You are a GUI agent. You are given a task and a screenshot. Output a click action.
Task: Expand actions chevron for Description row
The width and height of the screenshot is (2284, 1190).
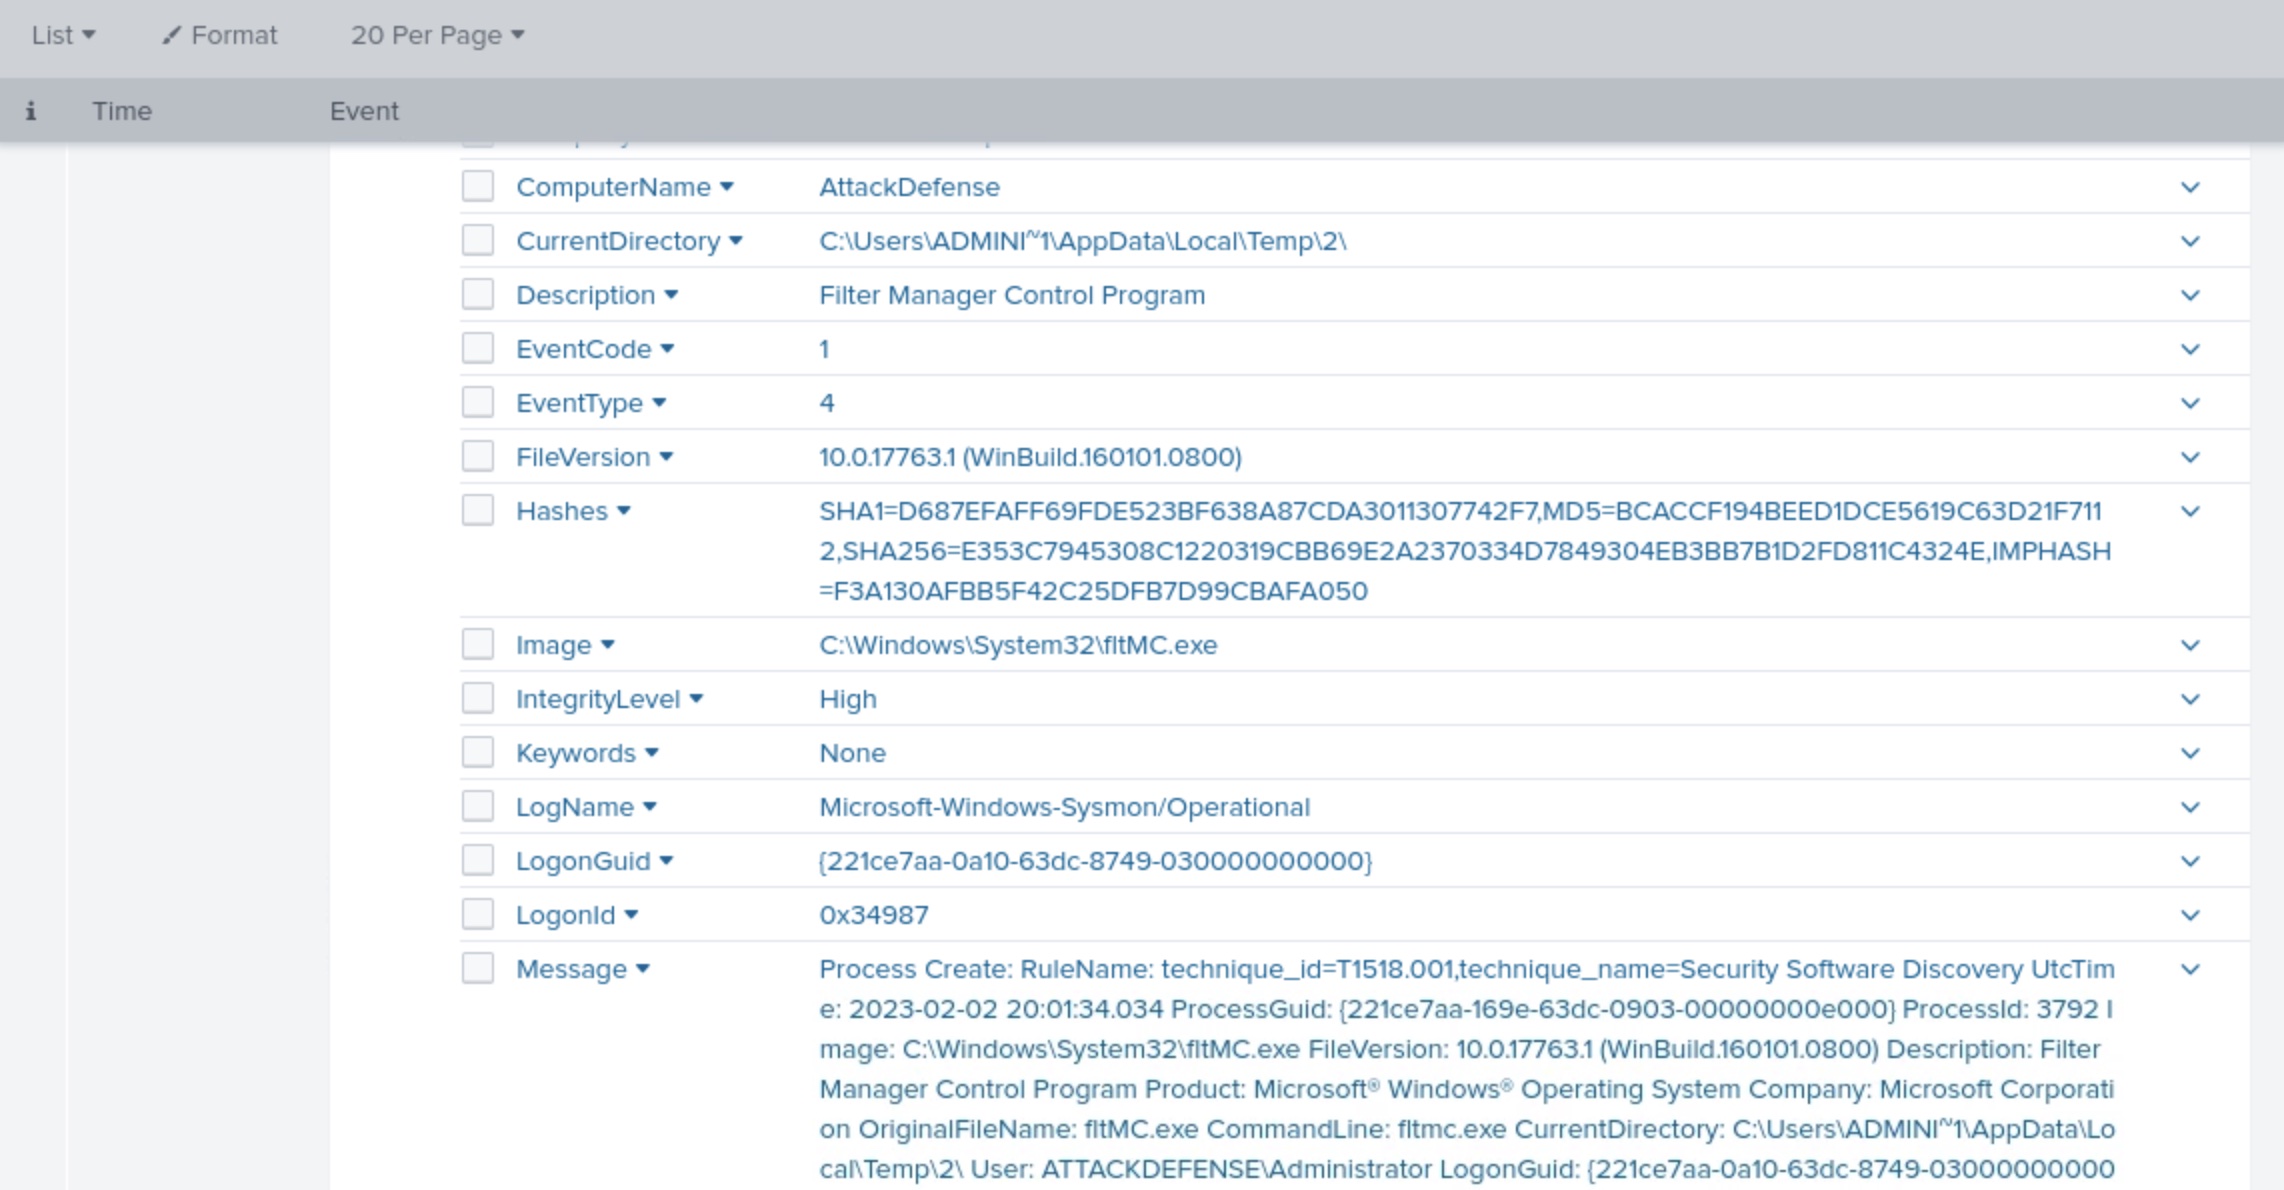pos(2190,295)
